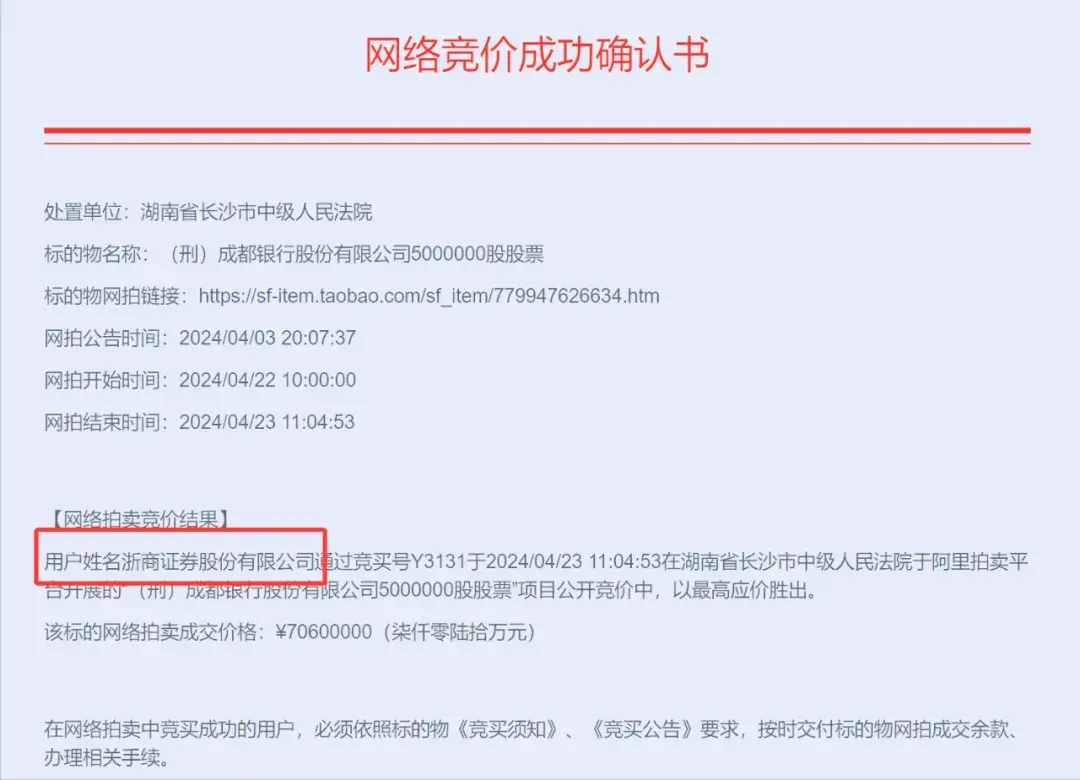Screen dimensions: 1080x780
Task: Click the 5000000股股票 project name in result
Action: [x=445, y=590]
